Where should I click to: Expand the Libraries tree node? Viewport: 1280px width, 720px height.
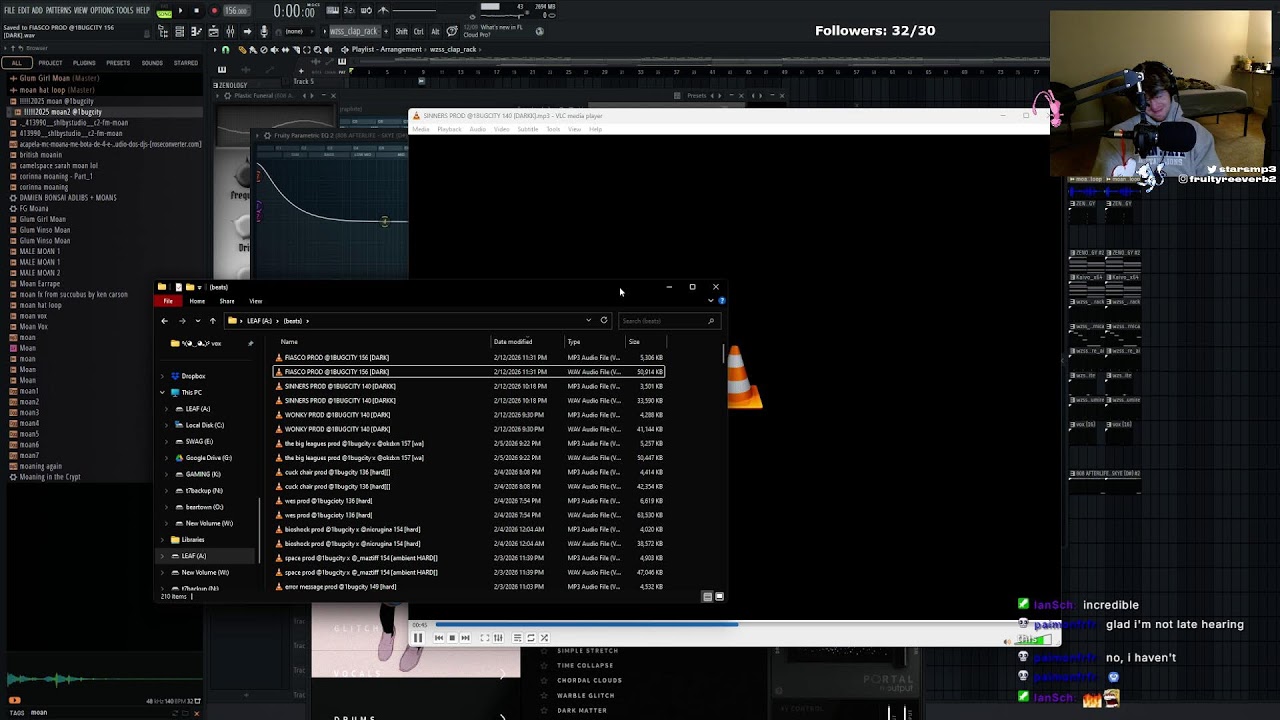pyautogui.click(x=162, y=540)
